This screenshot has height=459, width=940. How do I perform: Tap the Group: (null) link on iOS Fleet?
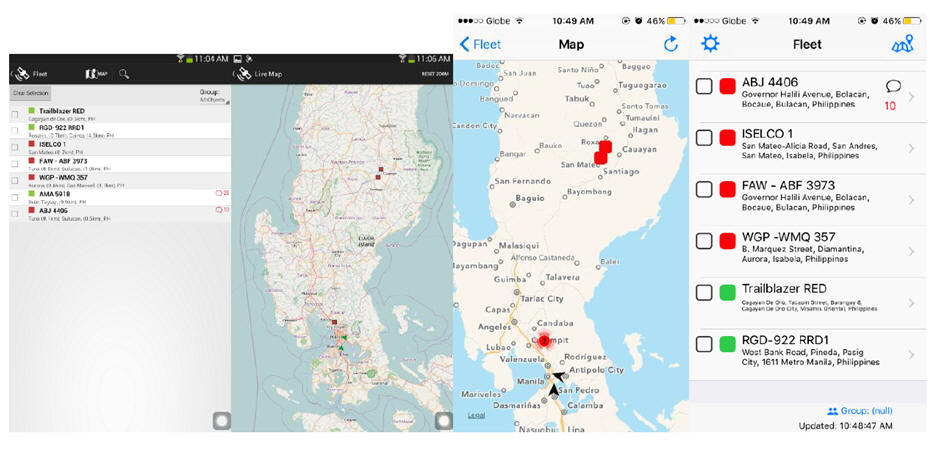[x=860, y=411]
